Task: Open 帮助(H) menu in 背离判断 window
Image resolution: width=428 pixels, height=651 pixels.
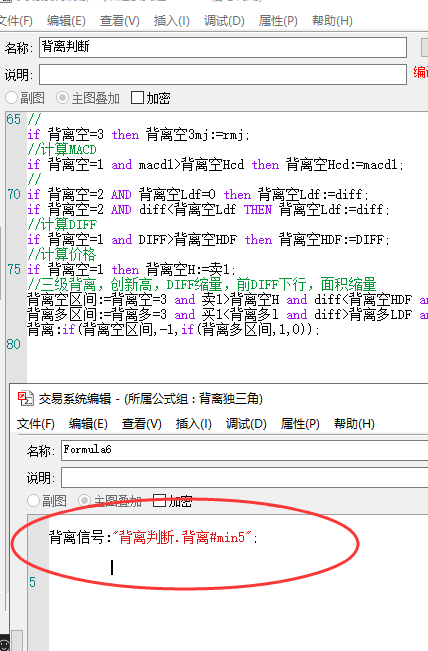Action: [332, 21]
